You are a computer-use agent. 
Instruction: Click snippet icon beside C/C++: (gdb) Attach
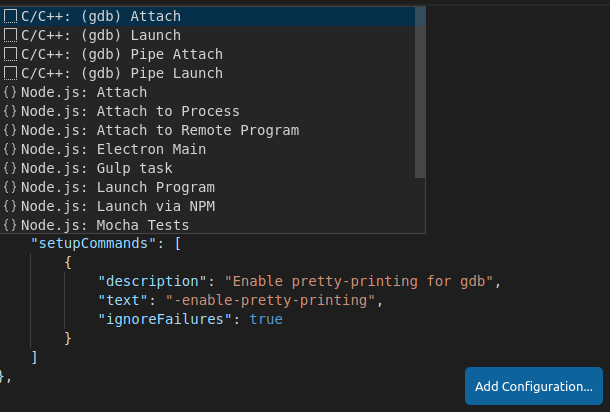click(11, 17)
